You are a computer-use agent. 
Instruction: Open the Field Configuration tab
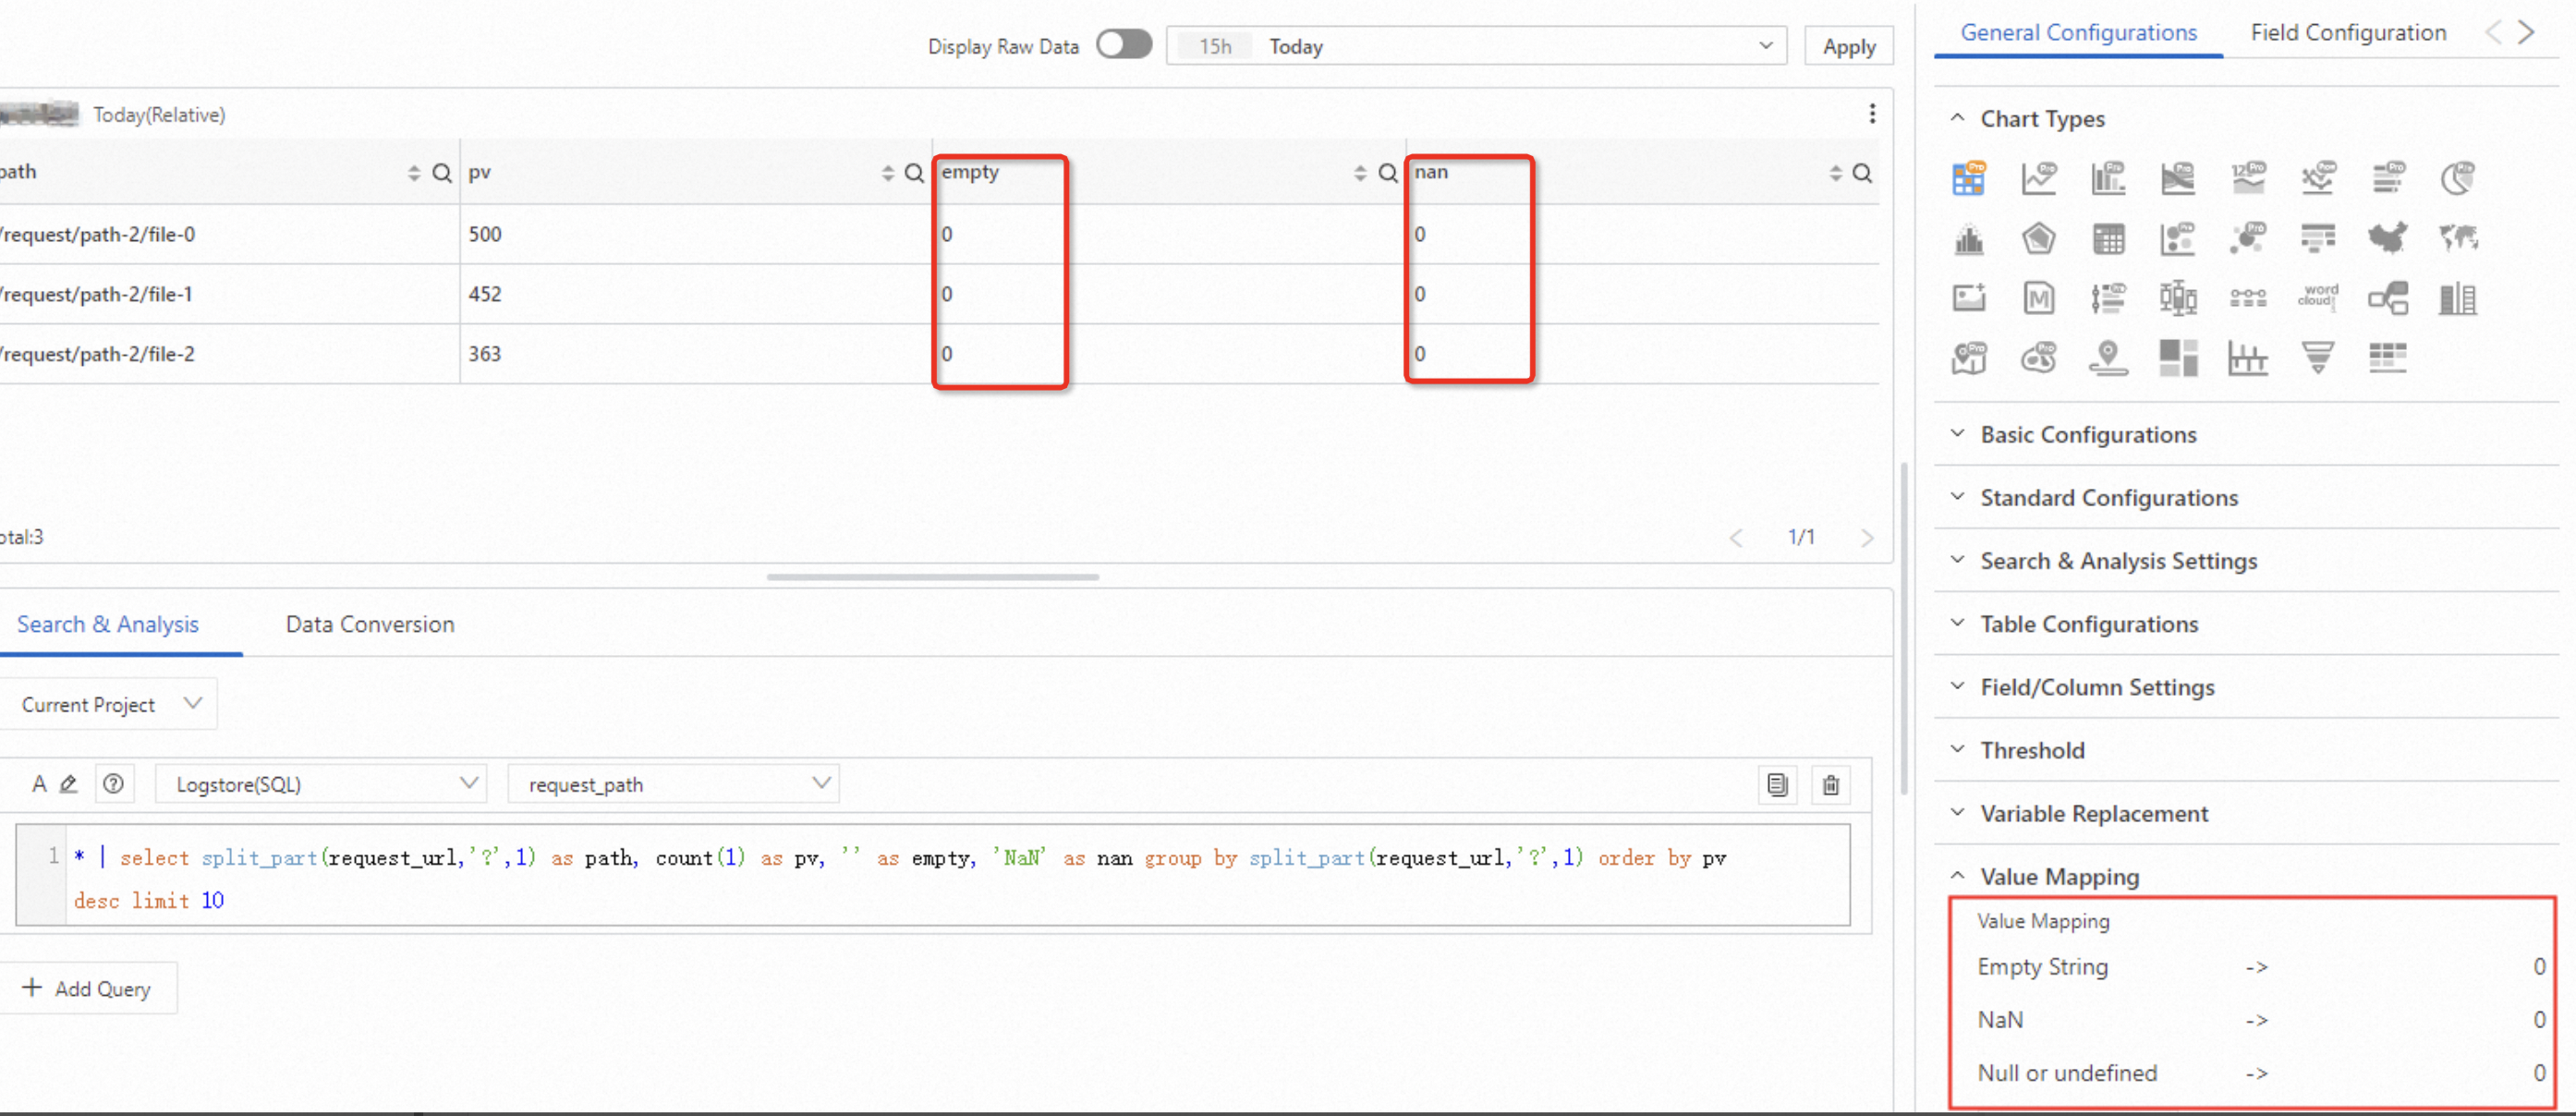pos(2347,32)
